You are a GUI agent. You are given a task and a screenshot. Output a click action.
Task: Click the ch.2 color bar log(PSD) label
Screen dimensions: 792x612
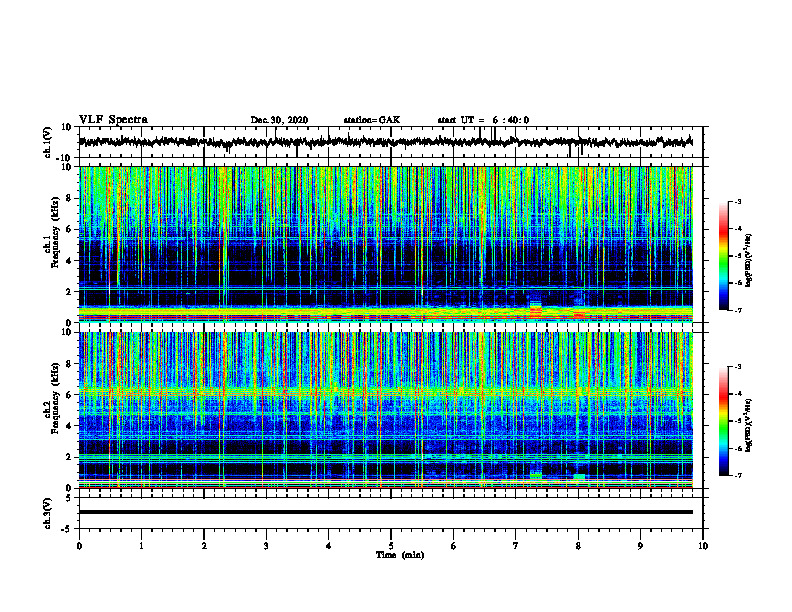(x=749, y=424)
